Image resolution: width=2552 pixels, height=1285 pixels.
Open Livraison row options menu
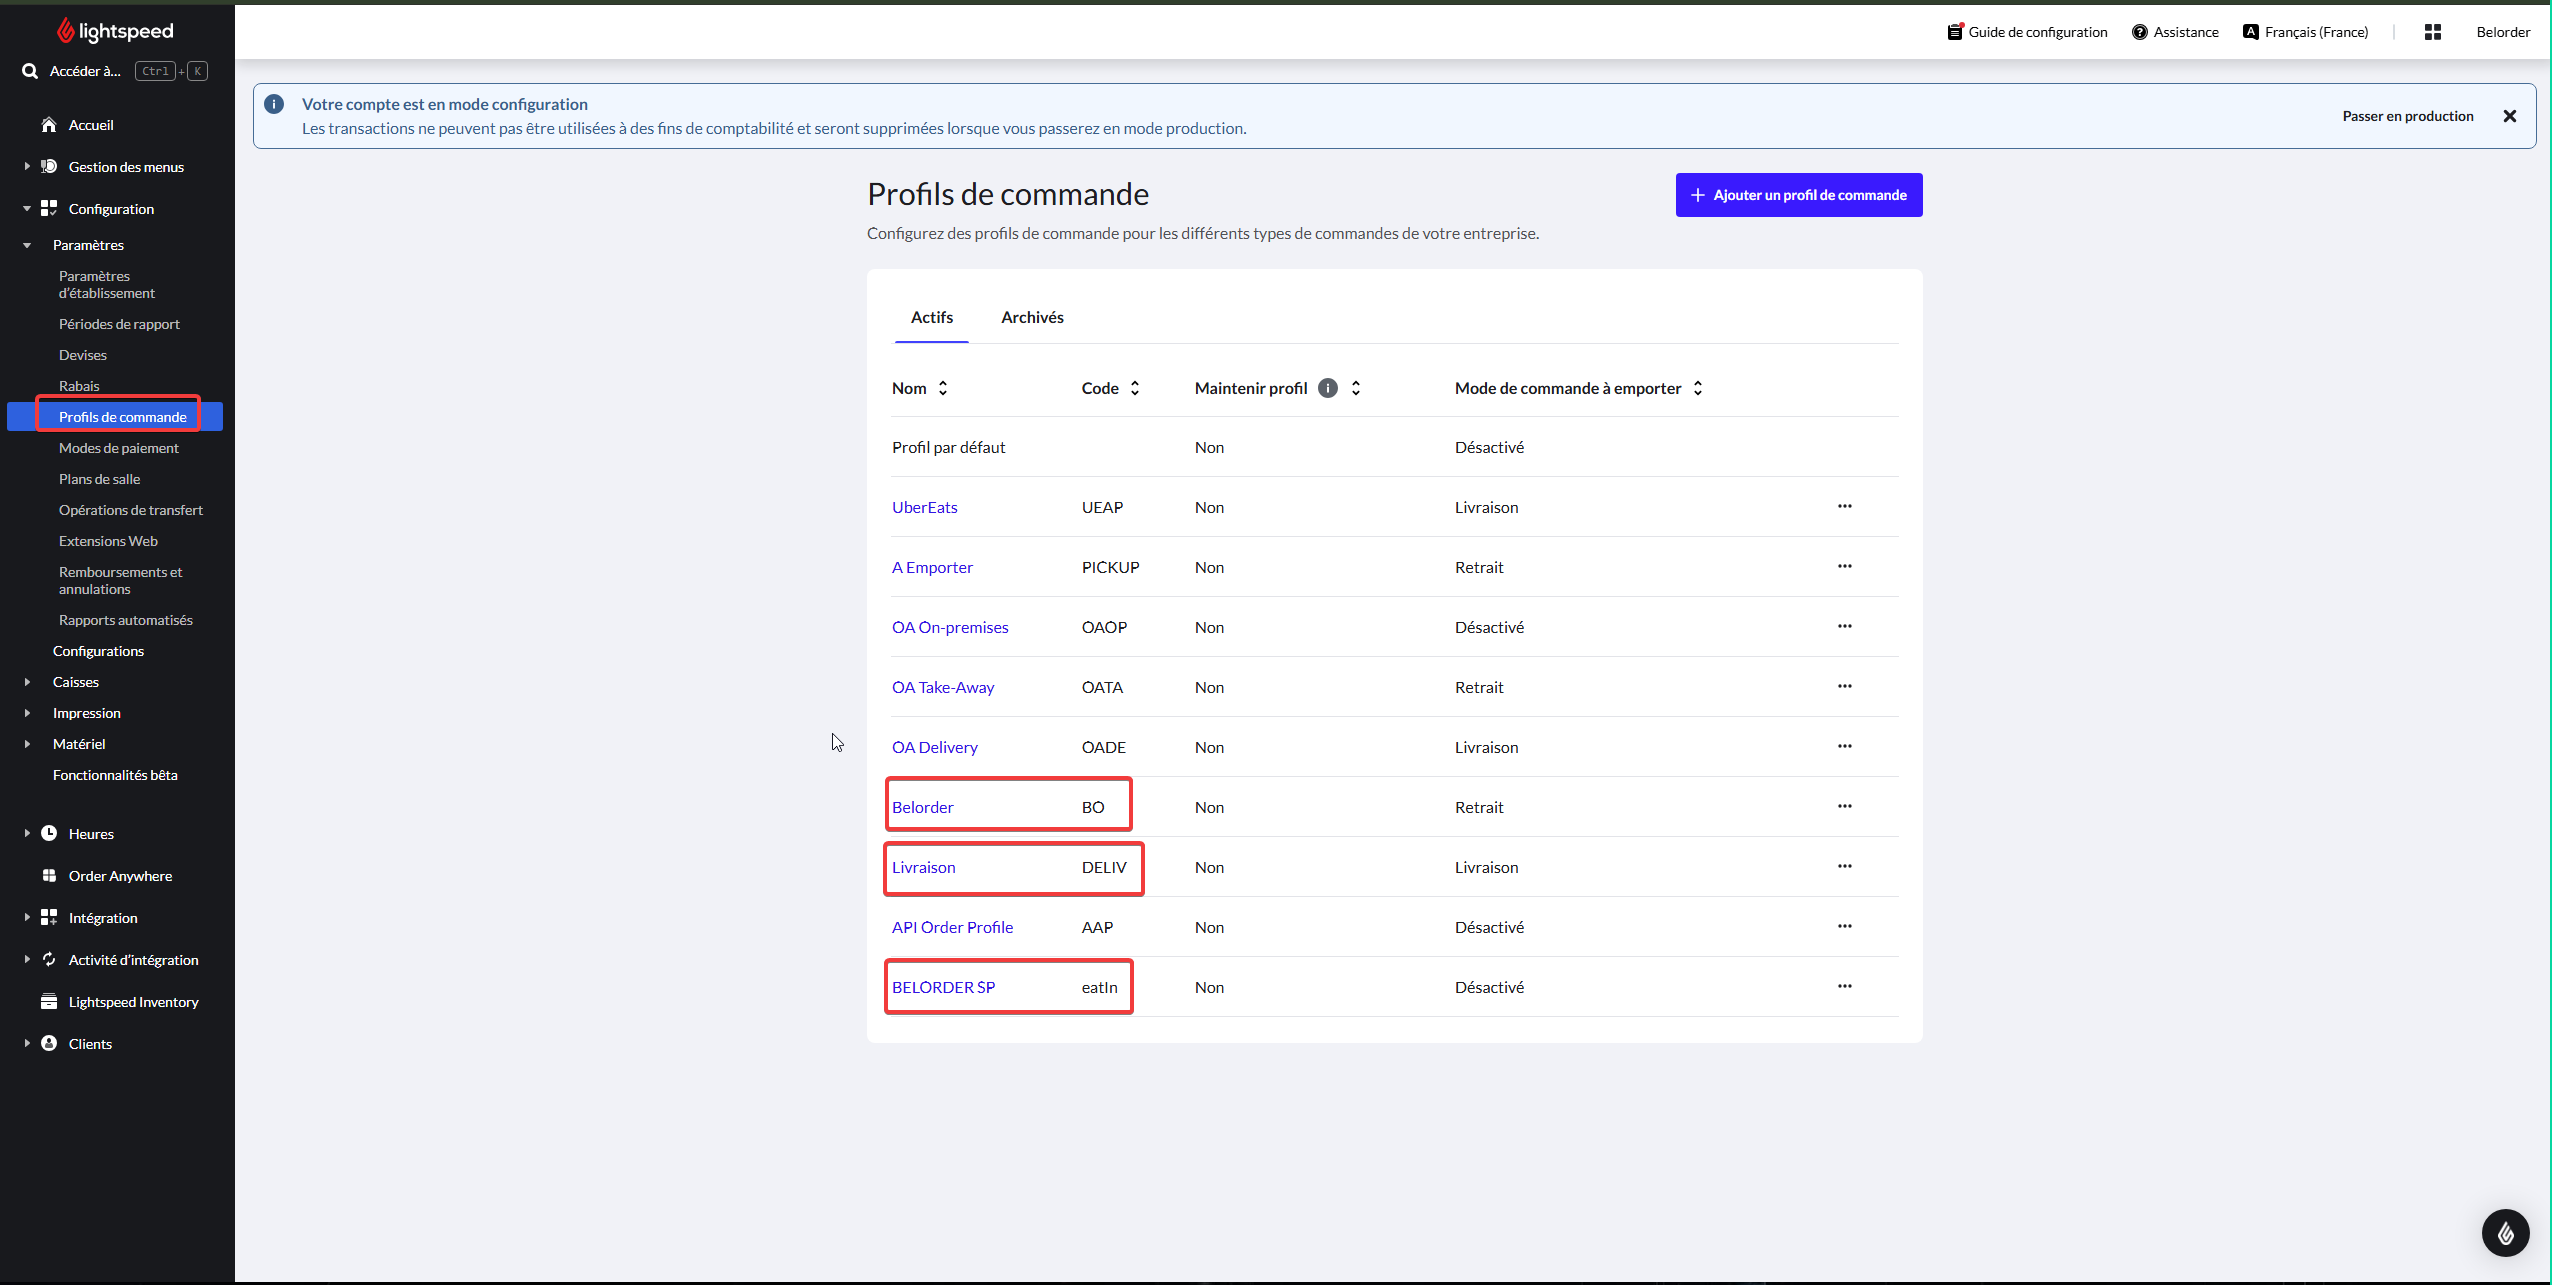tap(1845, 866)
